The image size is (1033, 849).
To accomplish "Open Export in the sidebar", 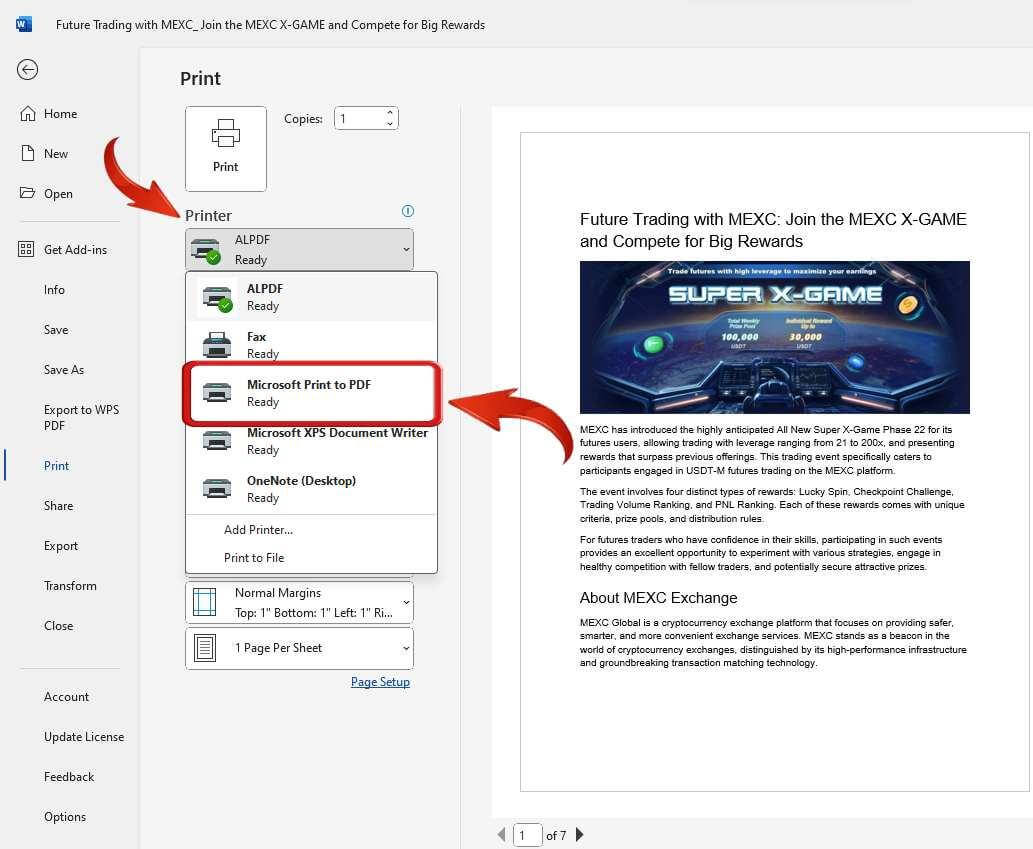I will tap(61, 545).
